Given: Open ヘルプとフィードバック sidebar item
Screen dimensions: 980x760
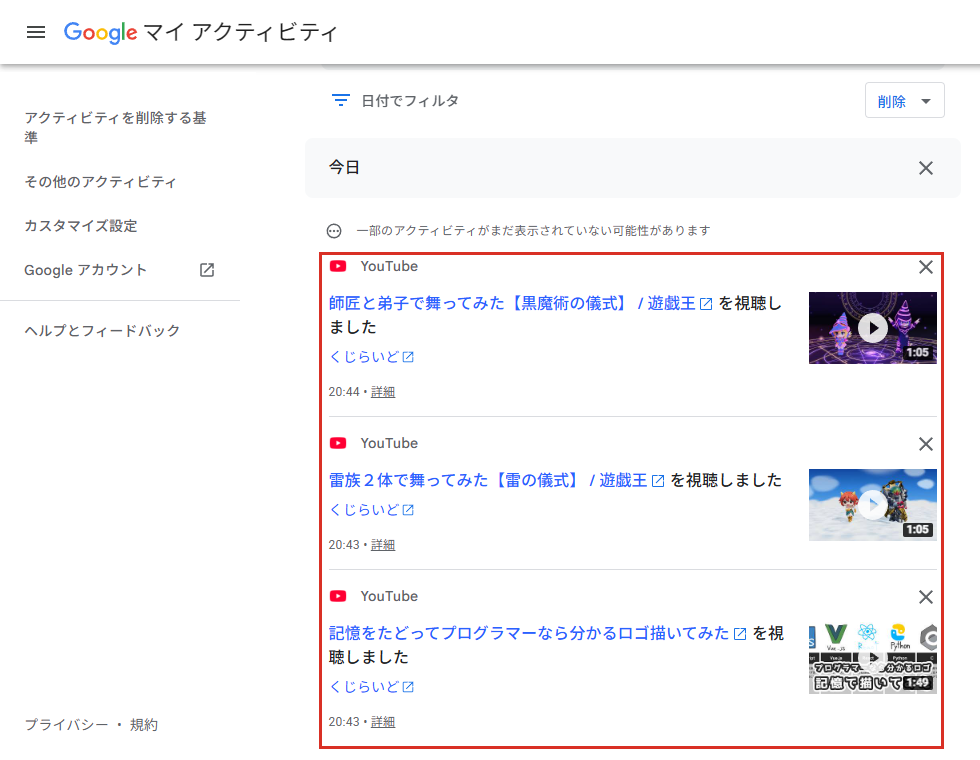Looking at the screenshot, I should click(102, 331).
